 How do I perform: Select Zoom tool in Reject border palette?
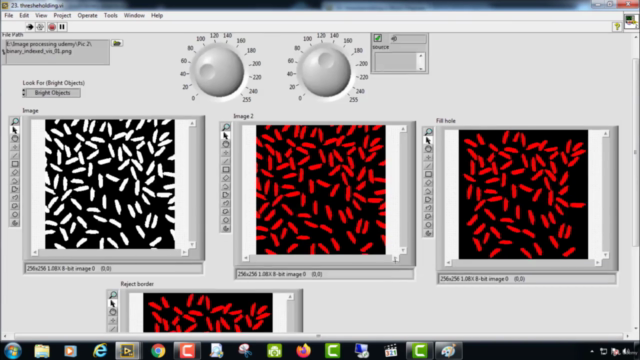point(113,295)
